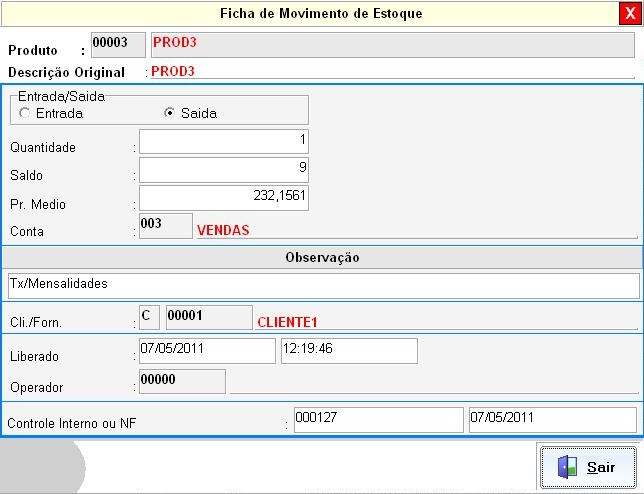This screenshot has width=644, height=494.
Task: Select the Saida radio button
Action: tap(169, 113)
